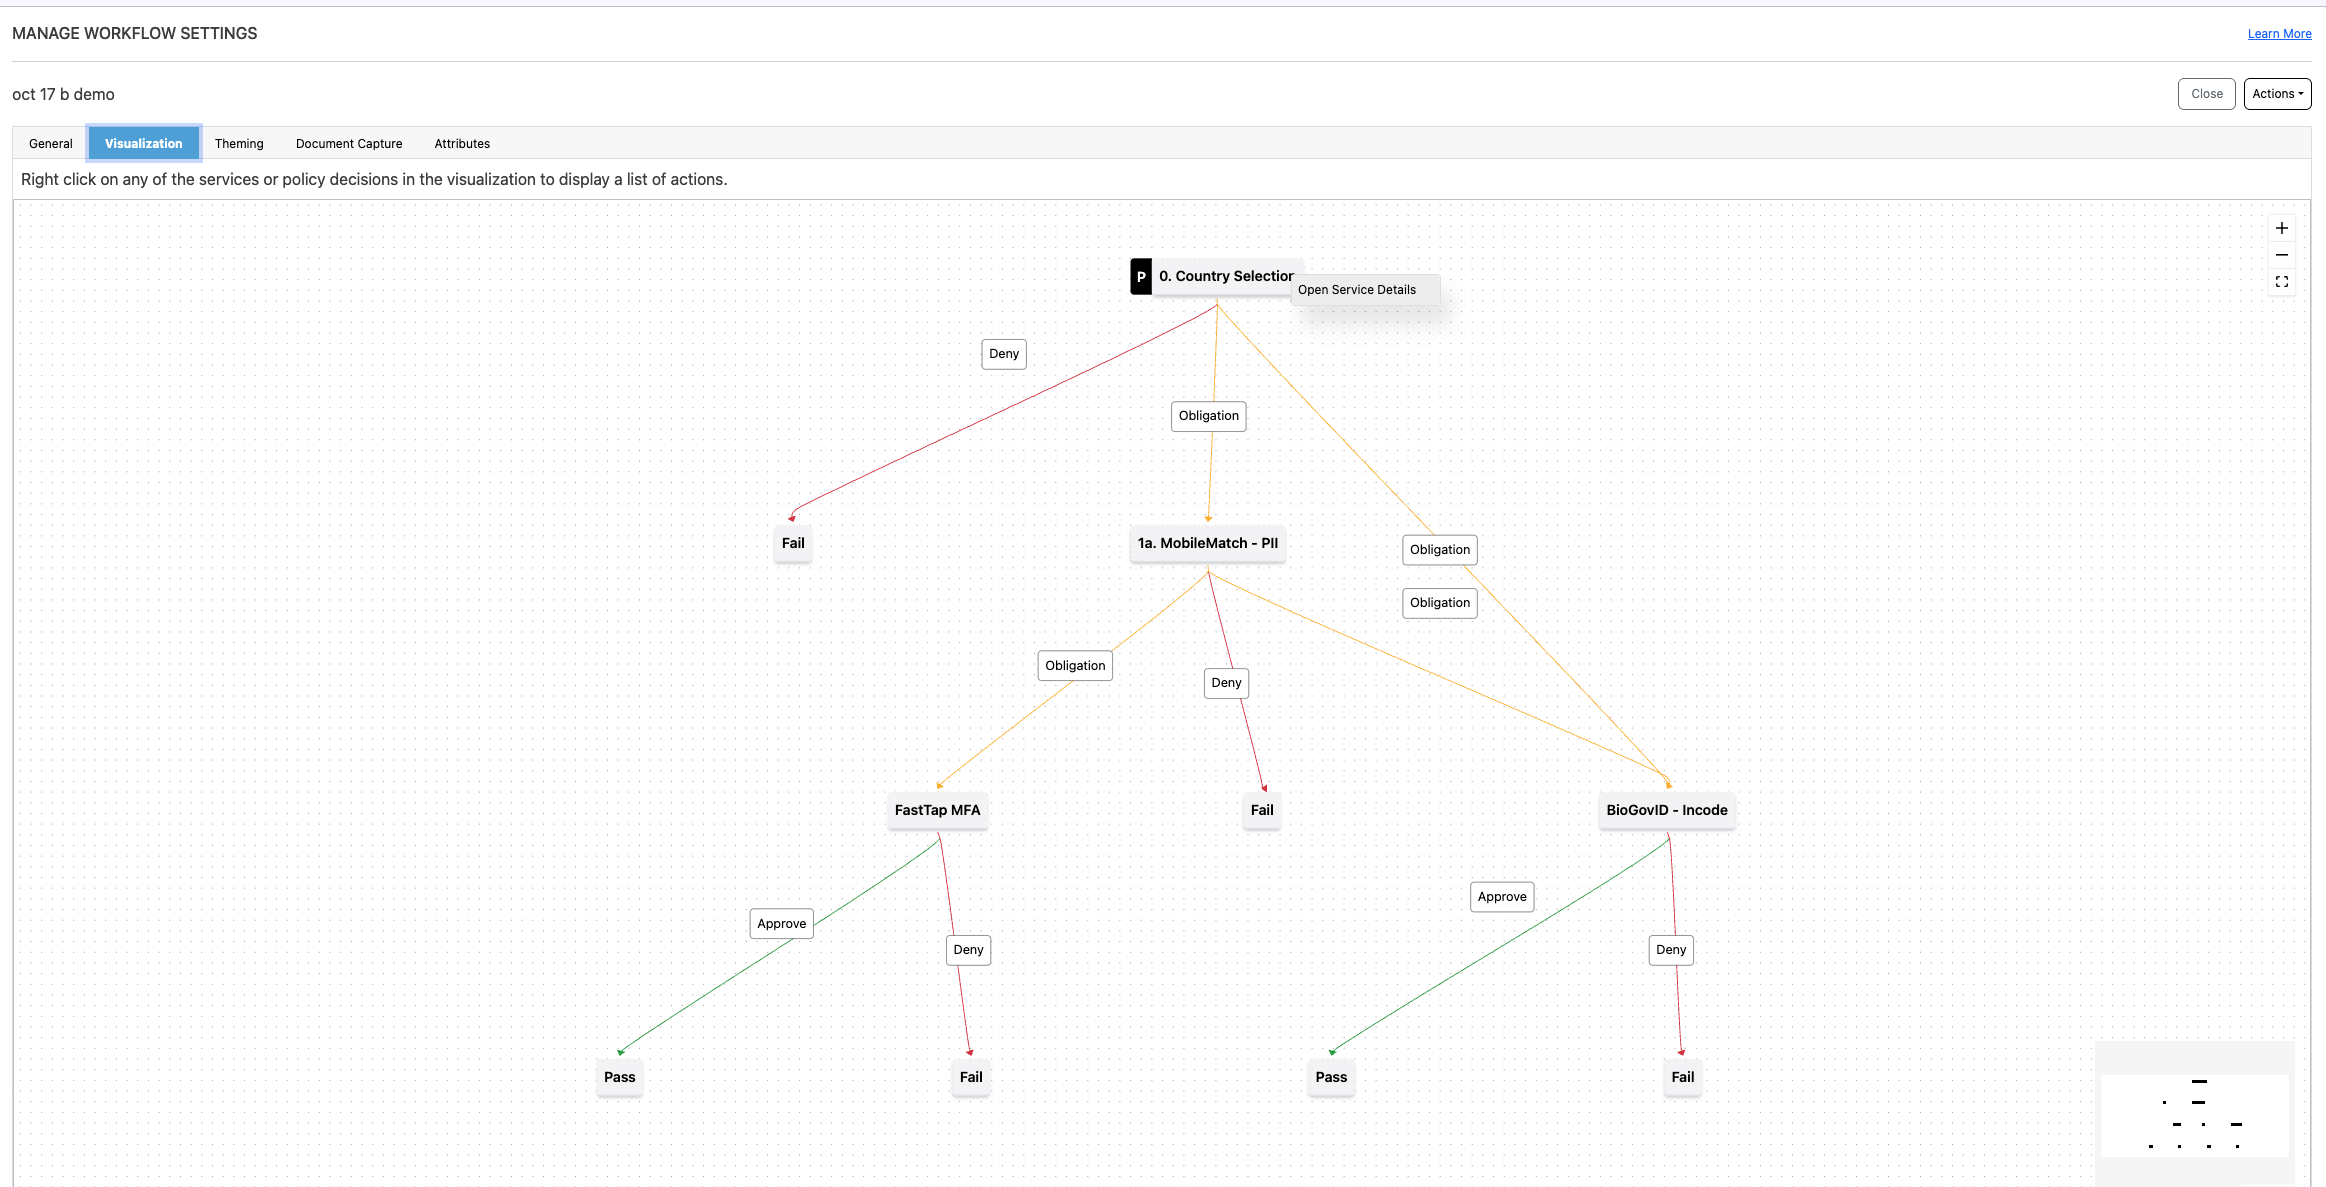Open the Document Capture tab
Viewport: 2326px width, 1187px height.
click(x=349, y=144)
